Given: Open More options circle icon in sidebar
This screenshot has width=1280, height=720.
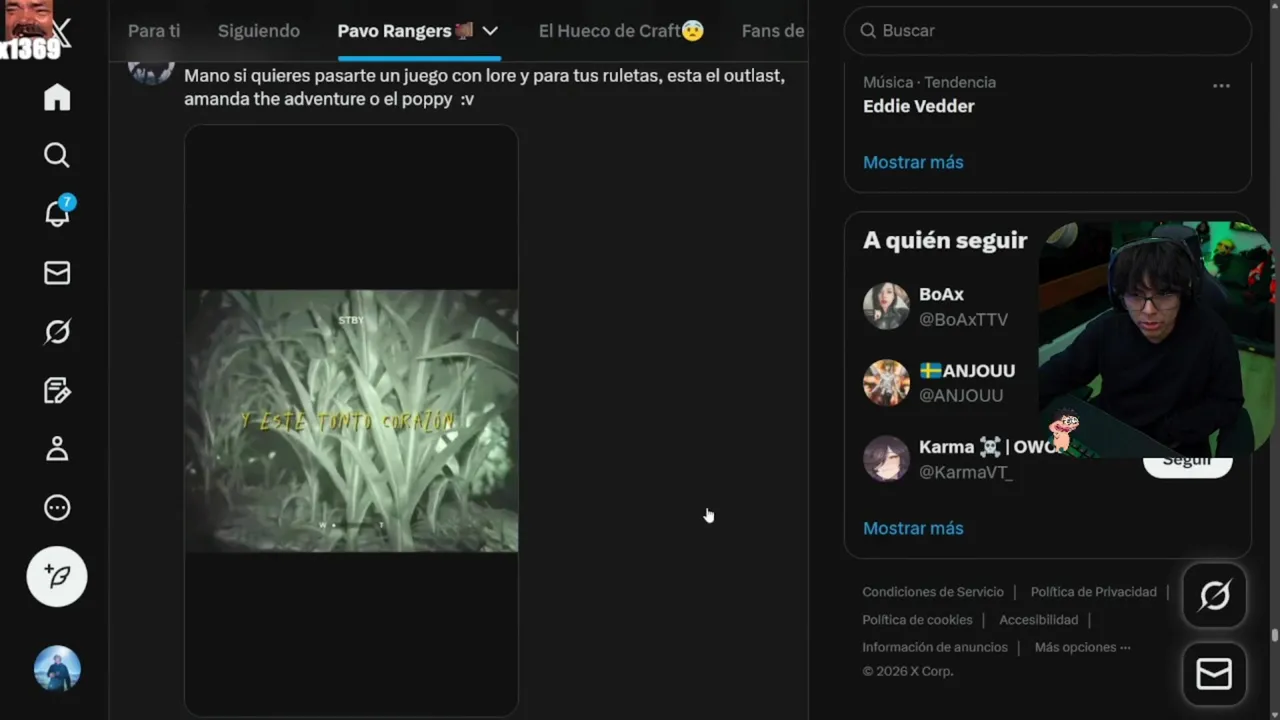Looking at the screenshot, I should pyautogui.click(x=57, y=508).
